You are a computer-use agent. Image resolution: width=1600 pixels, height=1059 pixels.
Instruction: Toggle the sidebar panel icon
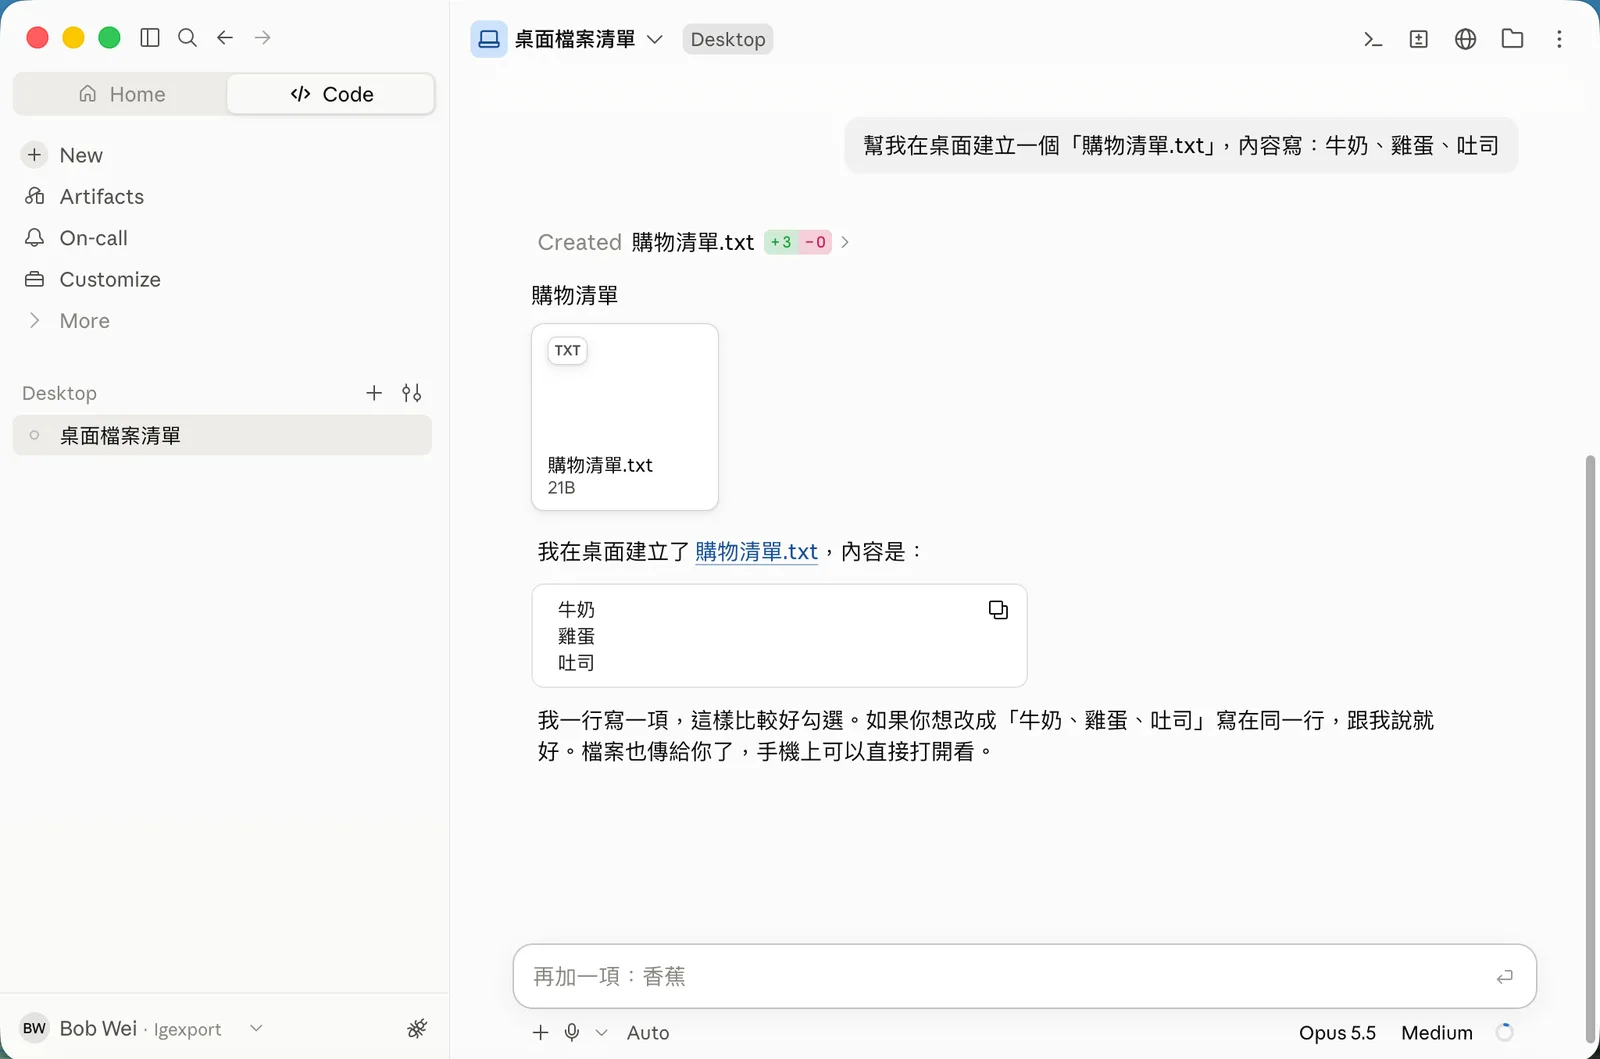coord(150,38)
